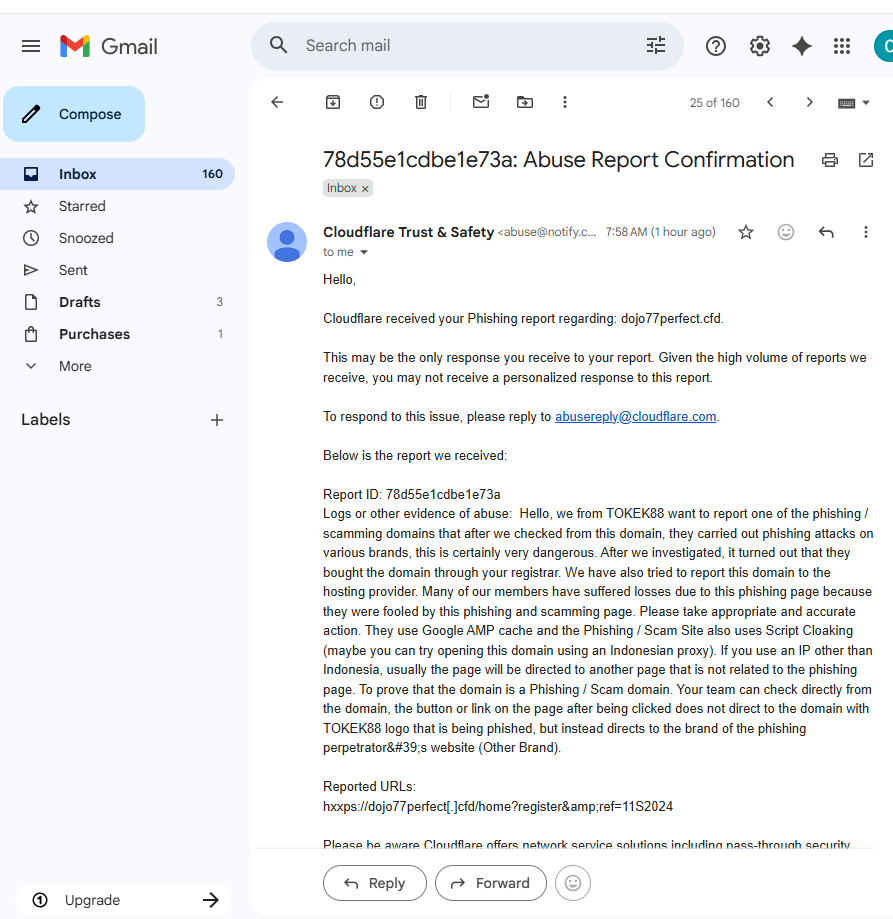Create a new label plus icon
The width and height of the screenshot is (893, 919).
tap(217, 420)
